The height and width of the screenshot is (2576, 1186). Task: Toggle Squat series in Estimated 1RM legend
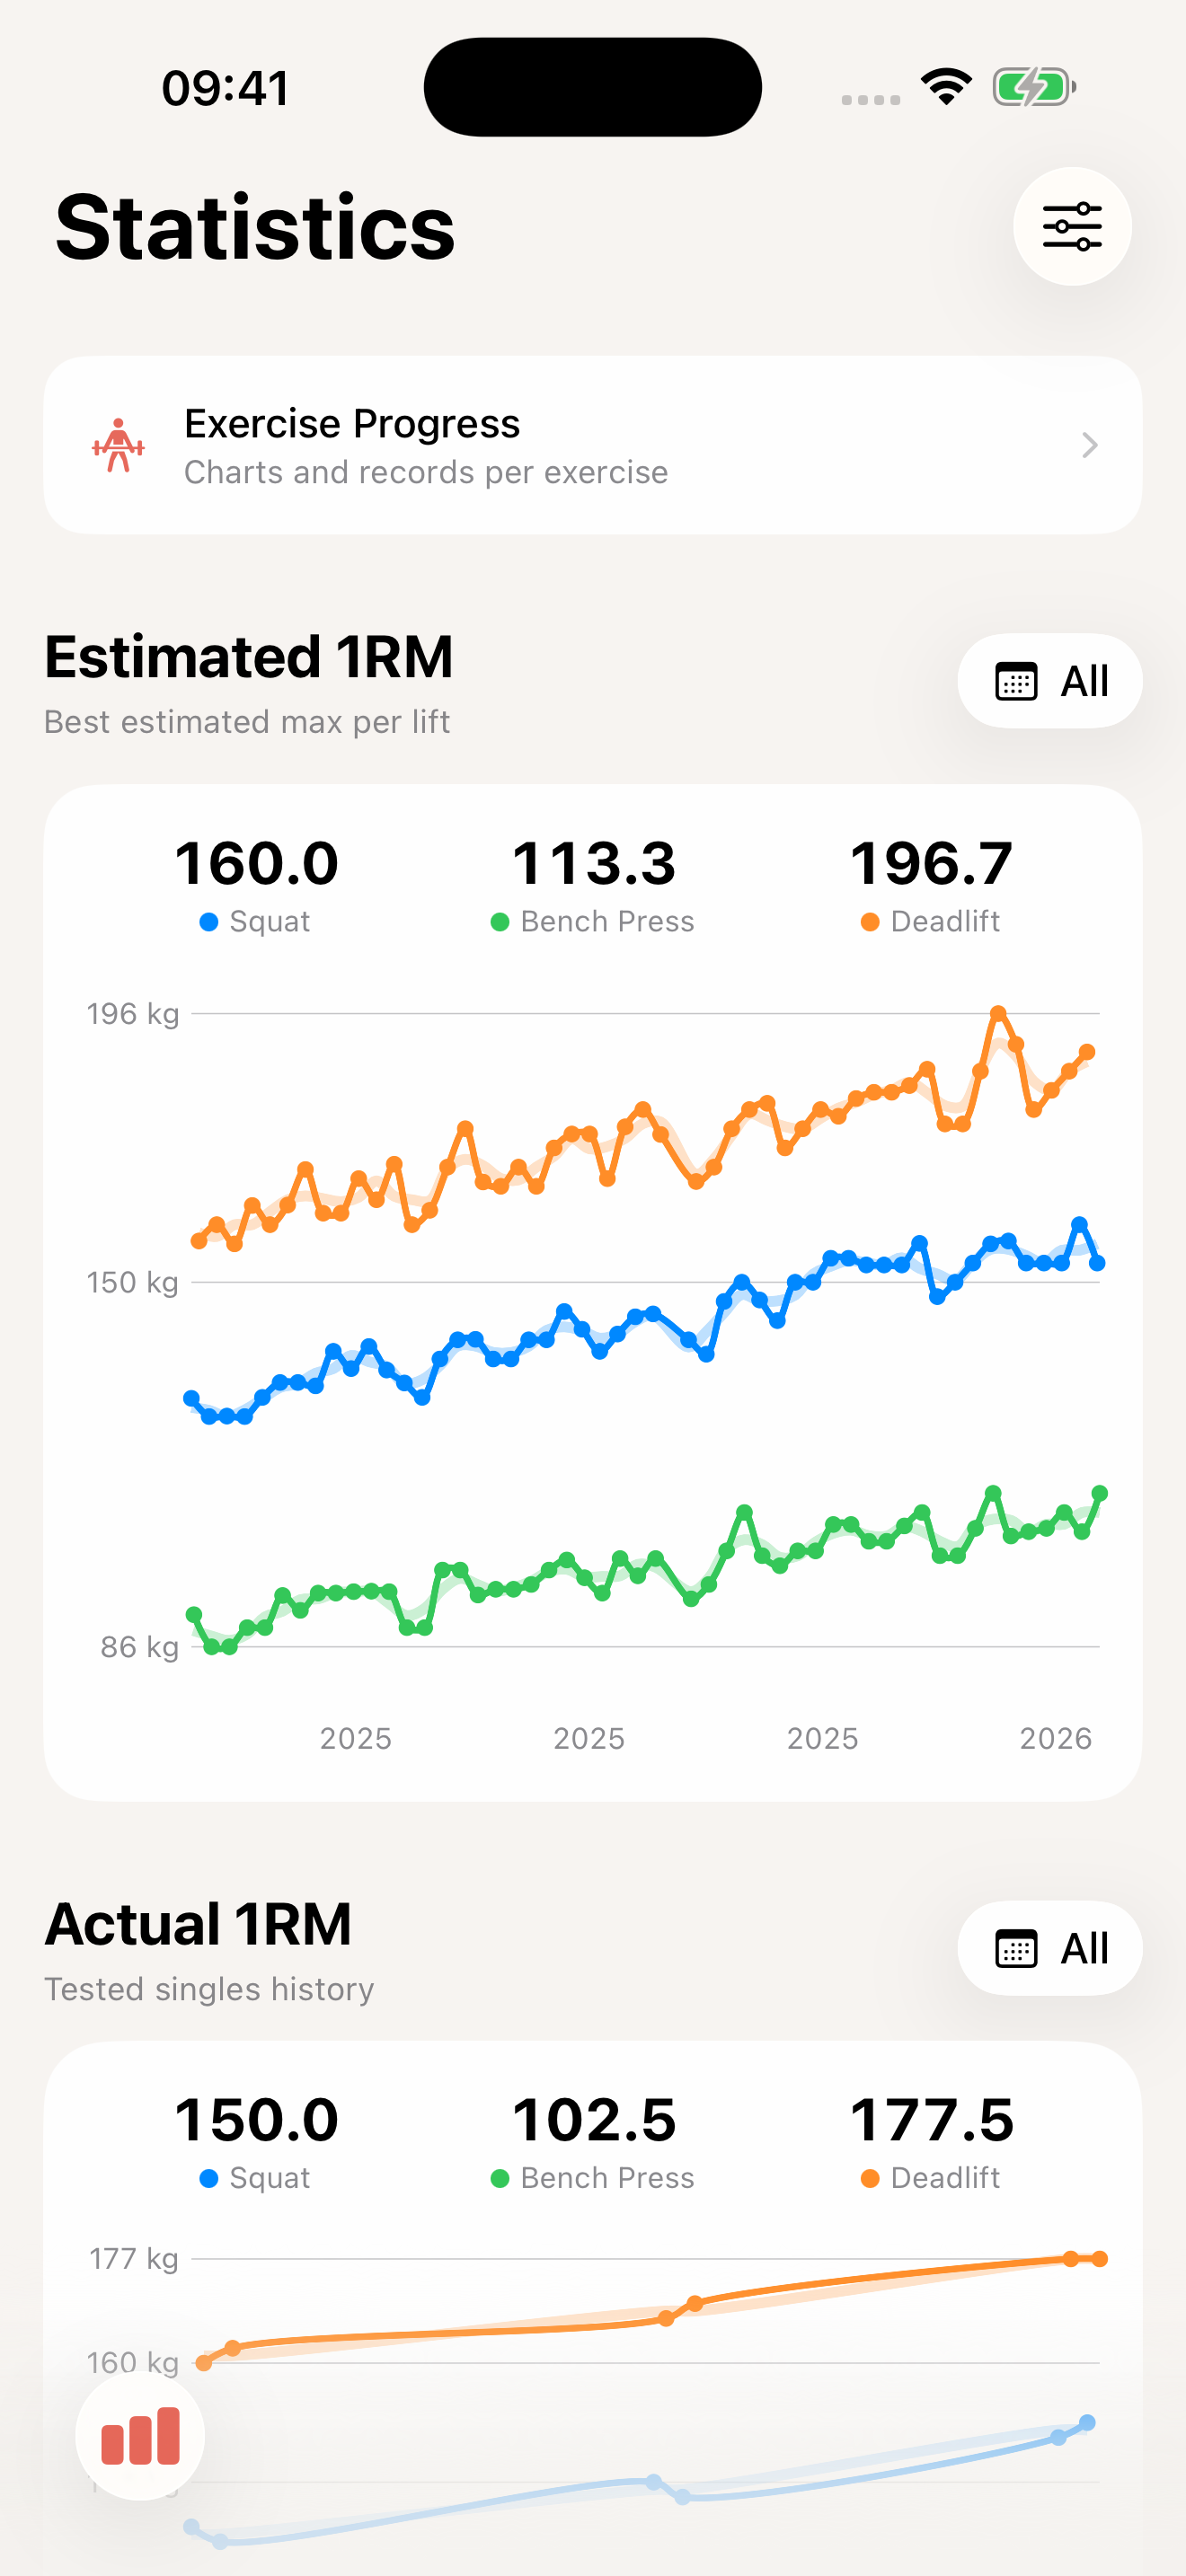tap(256, 921)
